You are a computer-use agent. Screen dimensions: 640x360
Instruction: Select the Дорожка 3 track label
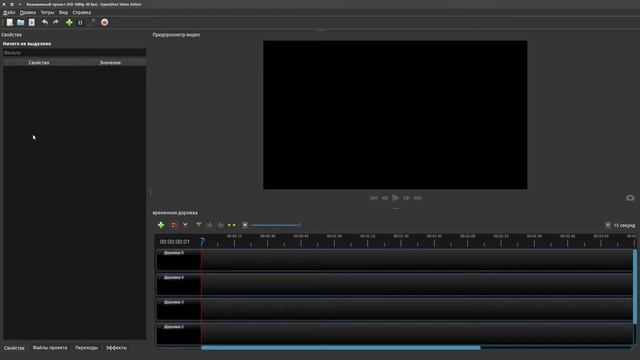click(x=173, y=302)
